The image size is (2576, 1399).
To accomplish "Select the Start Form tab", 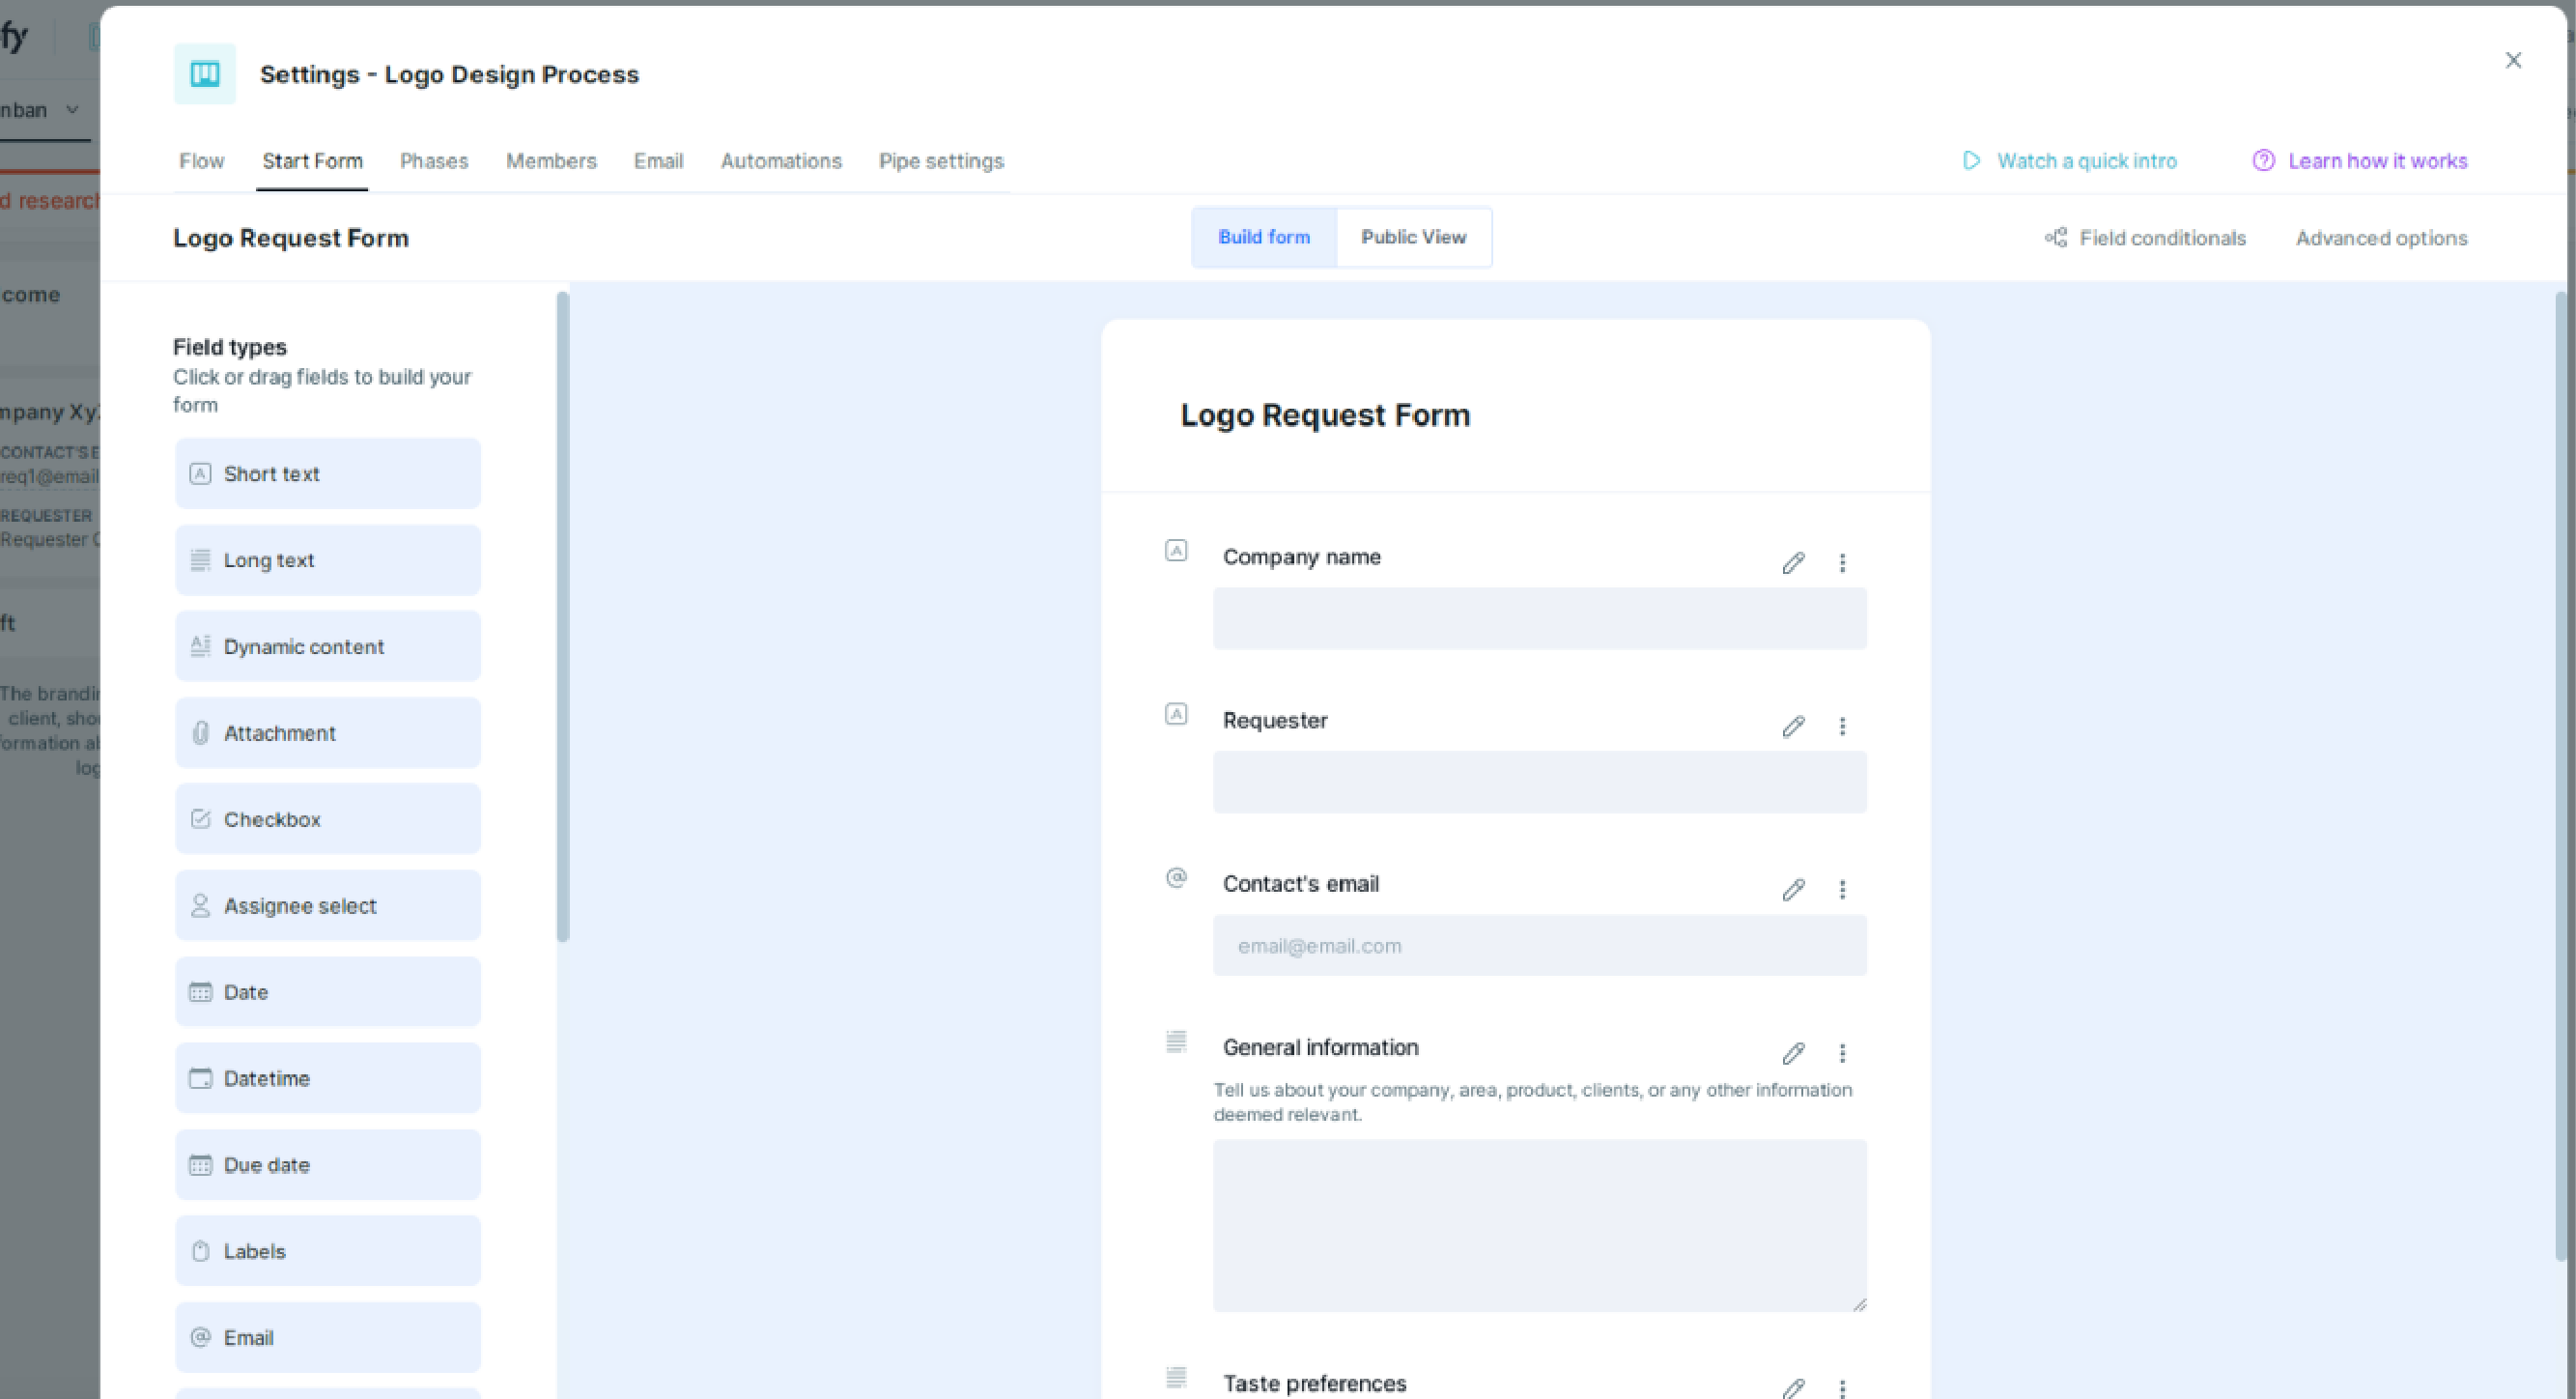I will point(312,161).
